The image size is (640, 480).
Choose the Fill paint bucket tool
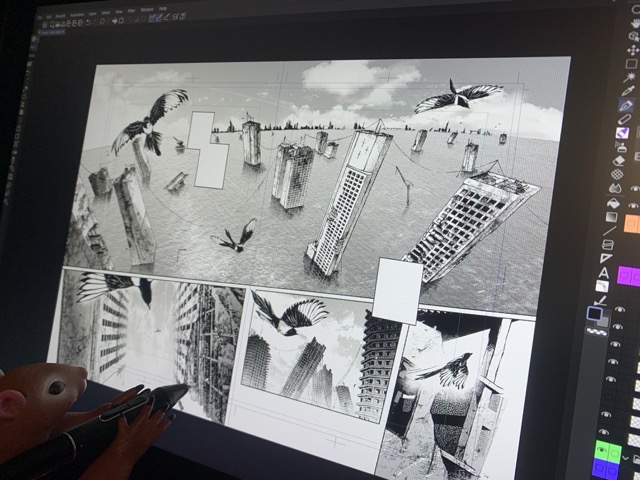coord(616,187)
